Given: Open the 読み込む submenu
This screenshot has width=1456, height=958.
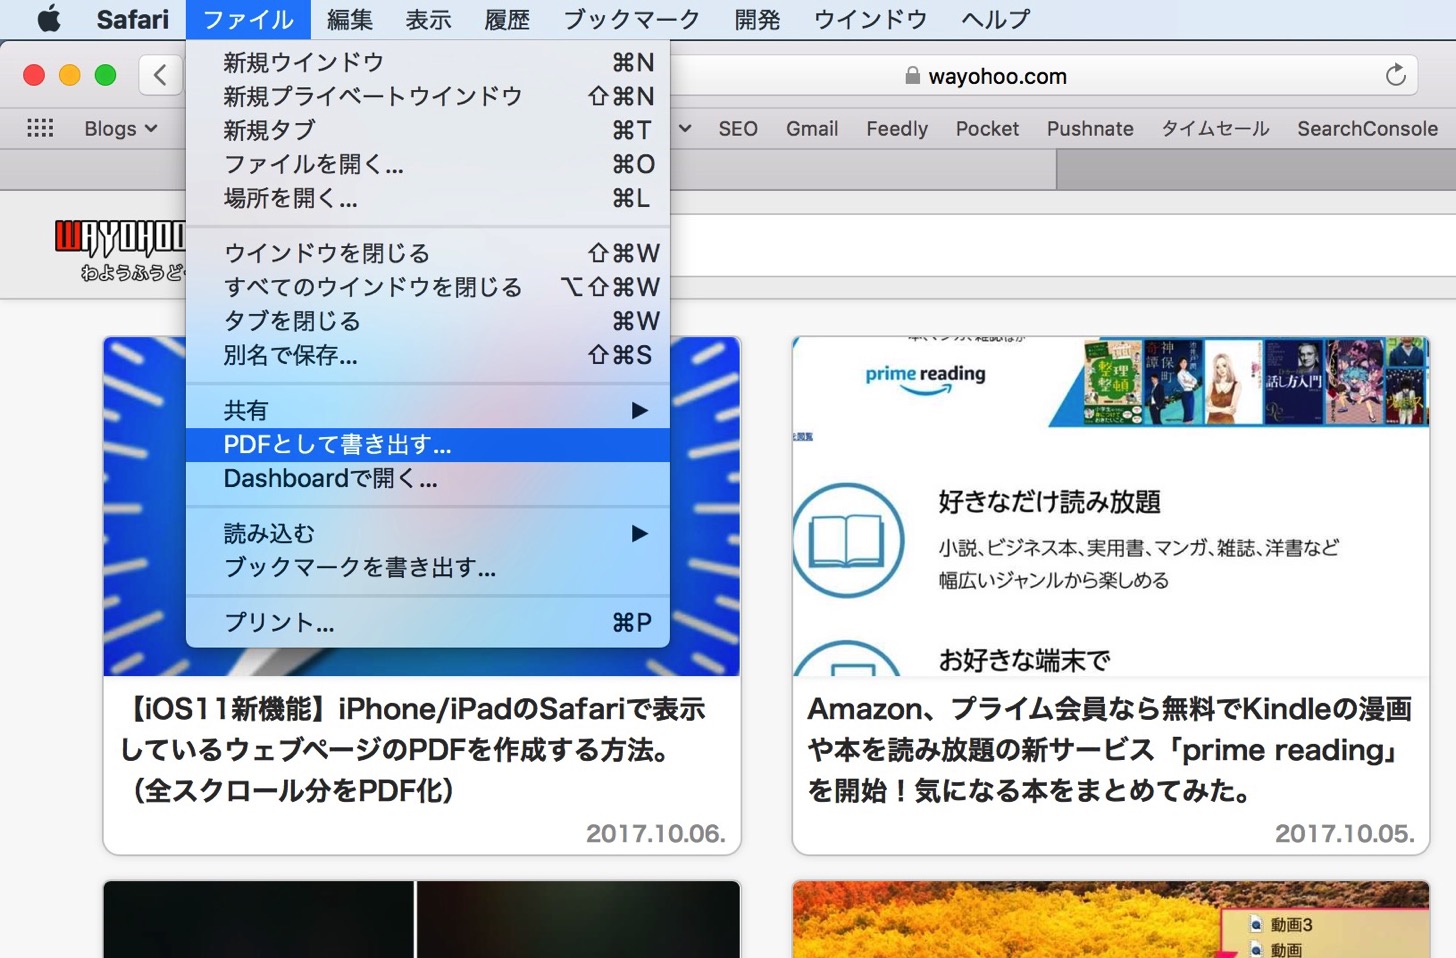Looking at the screenshot, I should coord(428,533).
